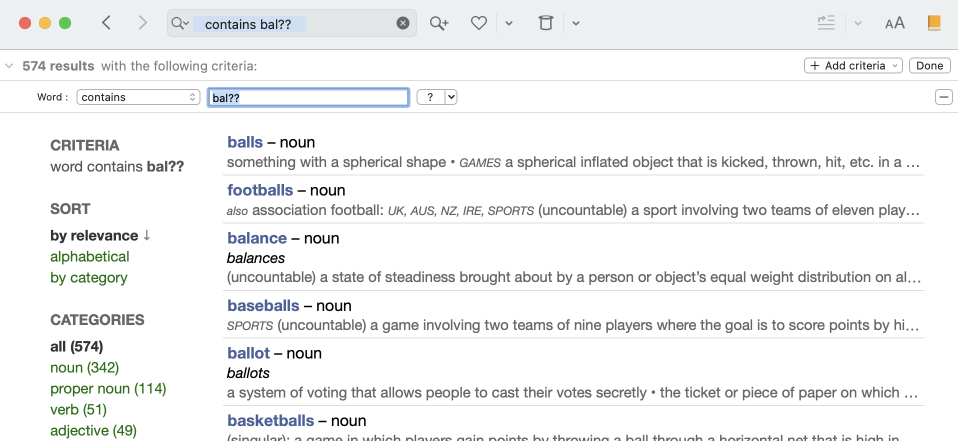958x441 pixels.
Task: Filter by proper noun (114) category
Action: click(108, 389)
